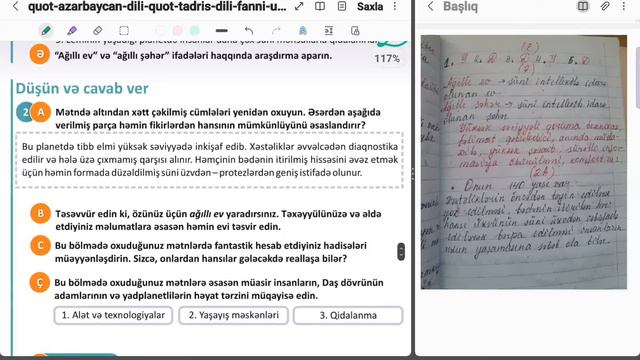Click orange A exercise marker

[x=41, y=112]
